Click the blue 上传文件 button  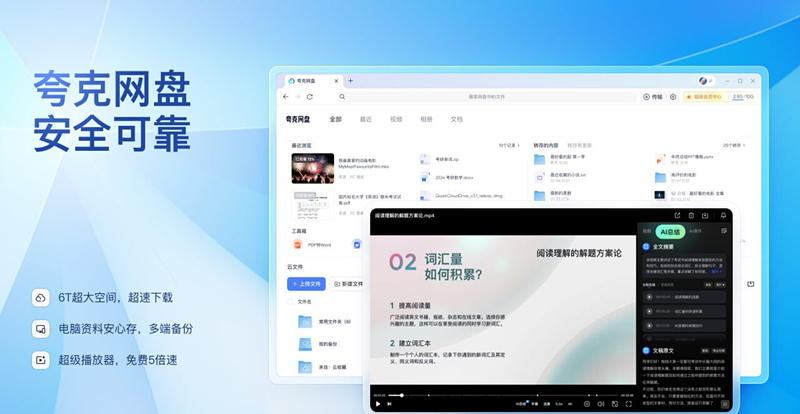point(306,284)
